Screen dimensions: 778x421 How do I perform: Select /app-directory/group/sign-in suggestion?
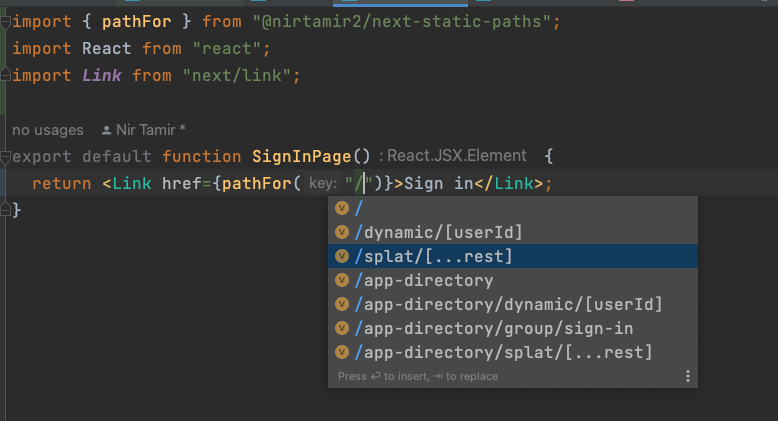coord(513,328)
